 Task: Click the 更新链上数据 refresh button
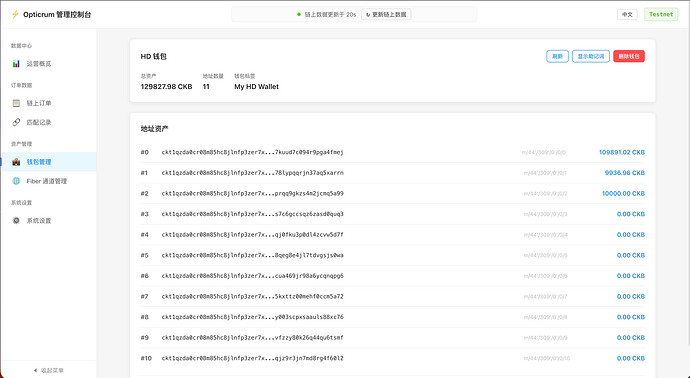[386, 15]
